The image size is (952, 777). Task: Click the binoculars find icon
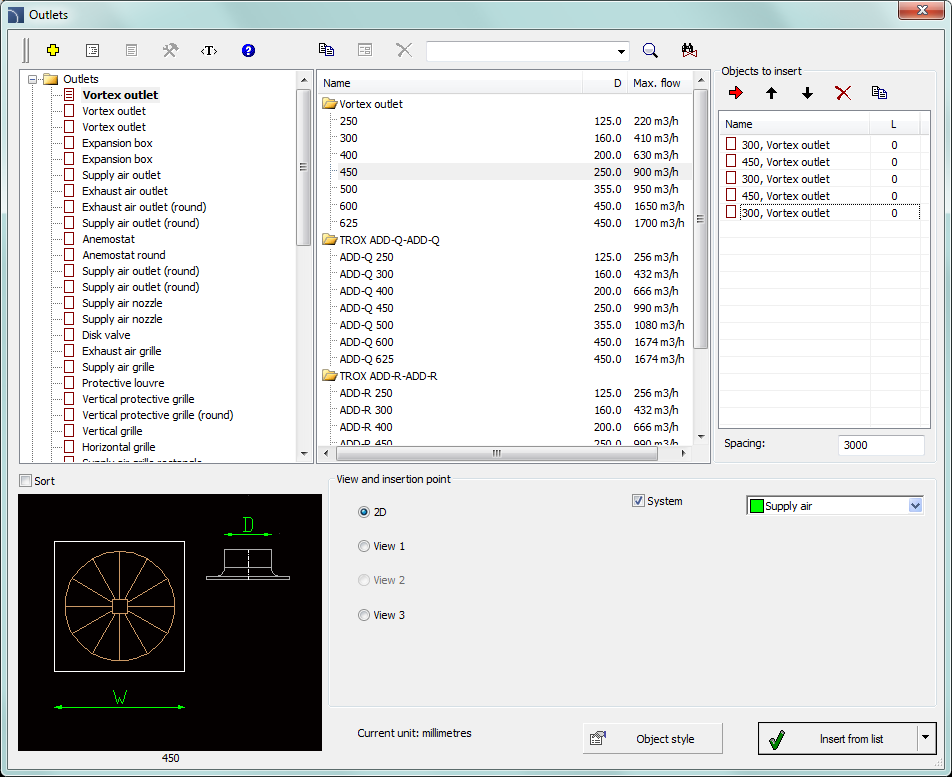coord(689,50)
